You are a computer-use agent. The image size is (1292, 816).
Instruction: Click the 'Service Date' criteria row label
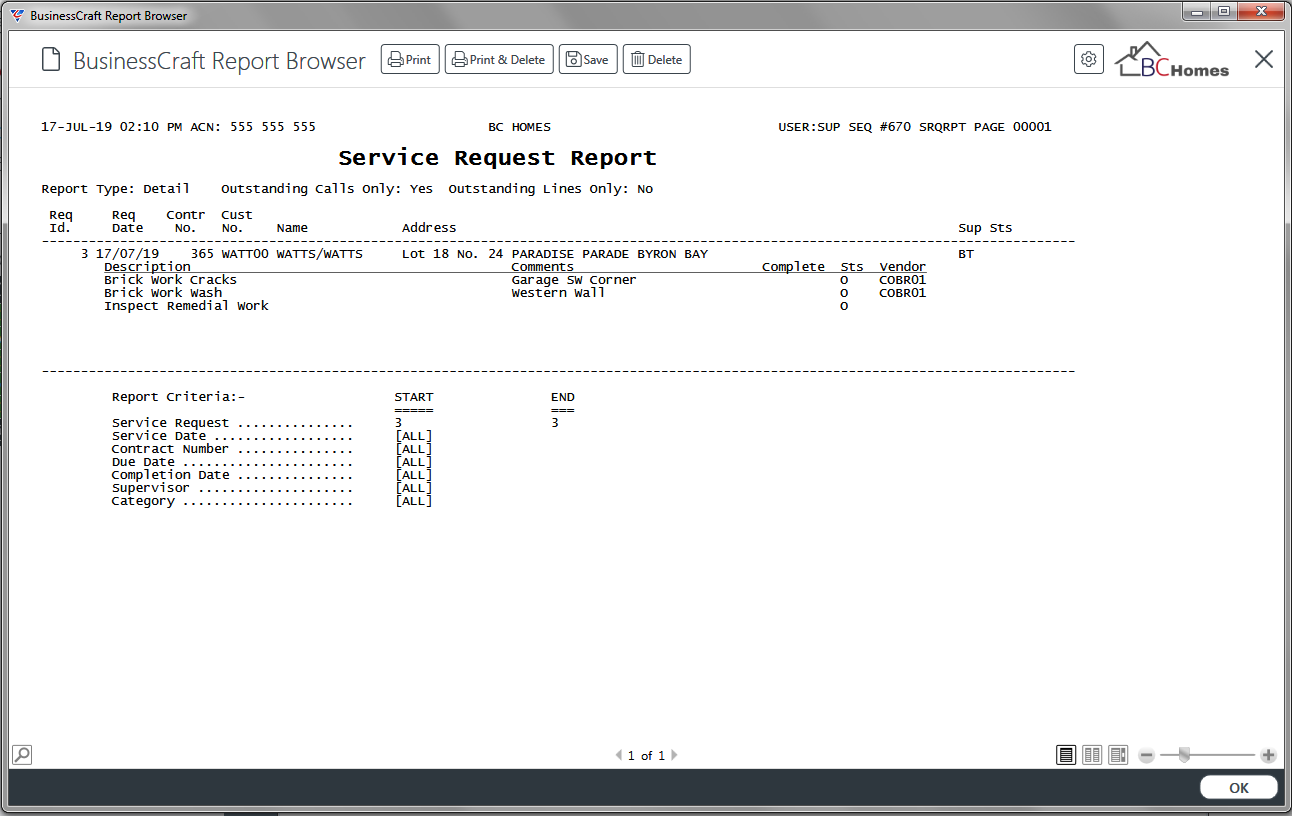pyautogui.click(x=159, y=436)
